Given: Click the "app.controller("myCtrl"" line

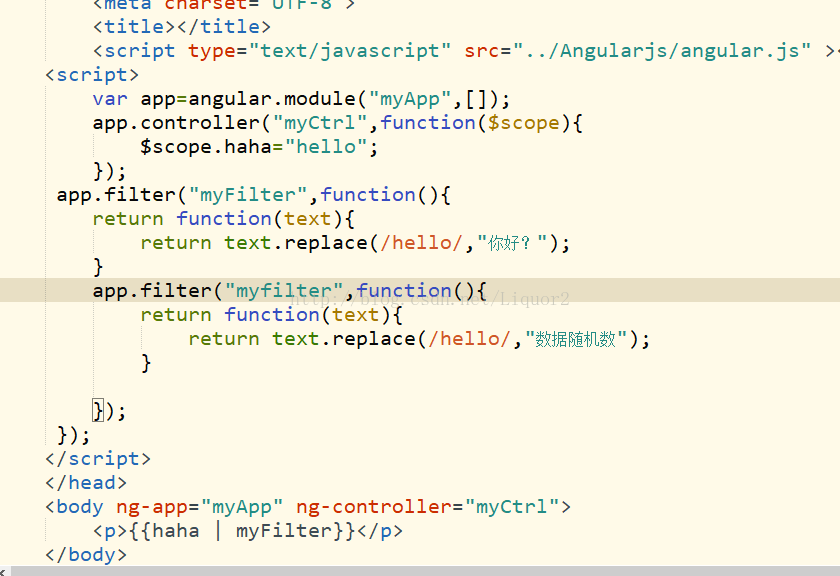Looking at the screenshot, I should [338, 123].
